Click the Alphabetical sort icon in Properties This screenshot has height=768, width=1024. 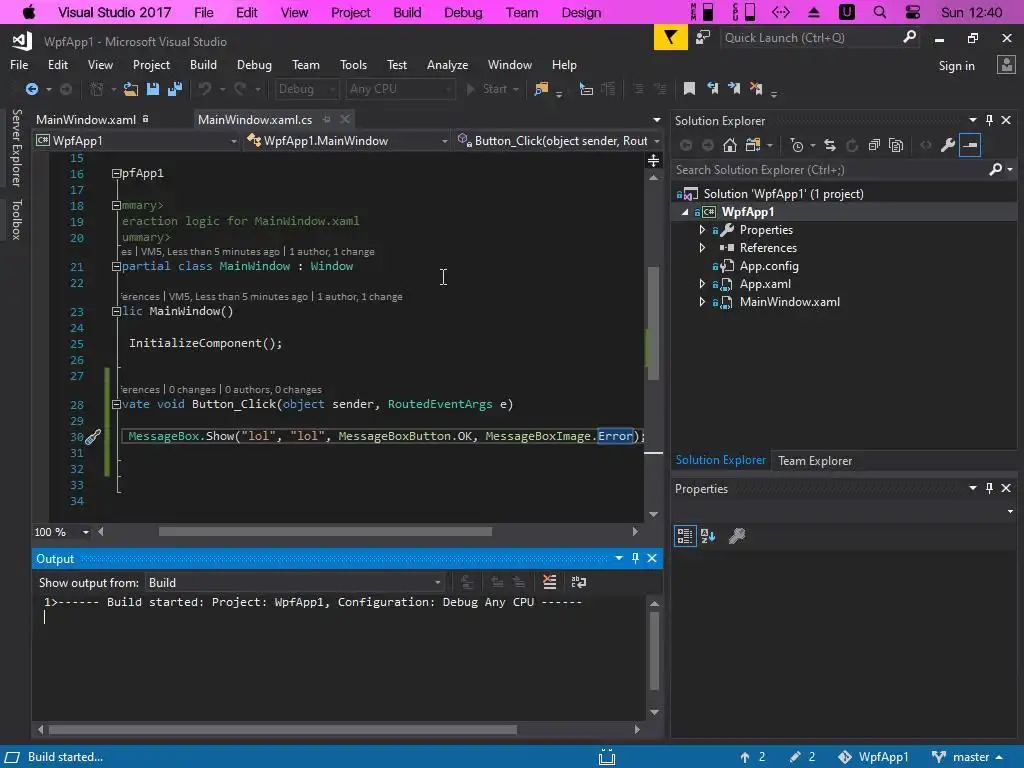708,536
